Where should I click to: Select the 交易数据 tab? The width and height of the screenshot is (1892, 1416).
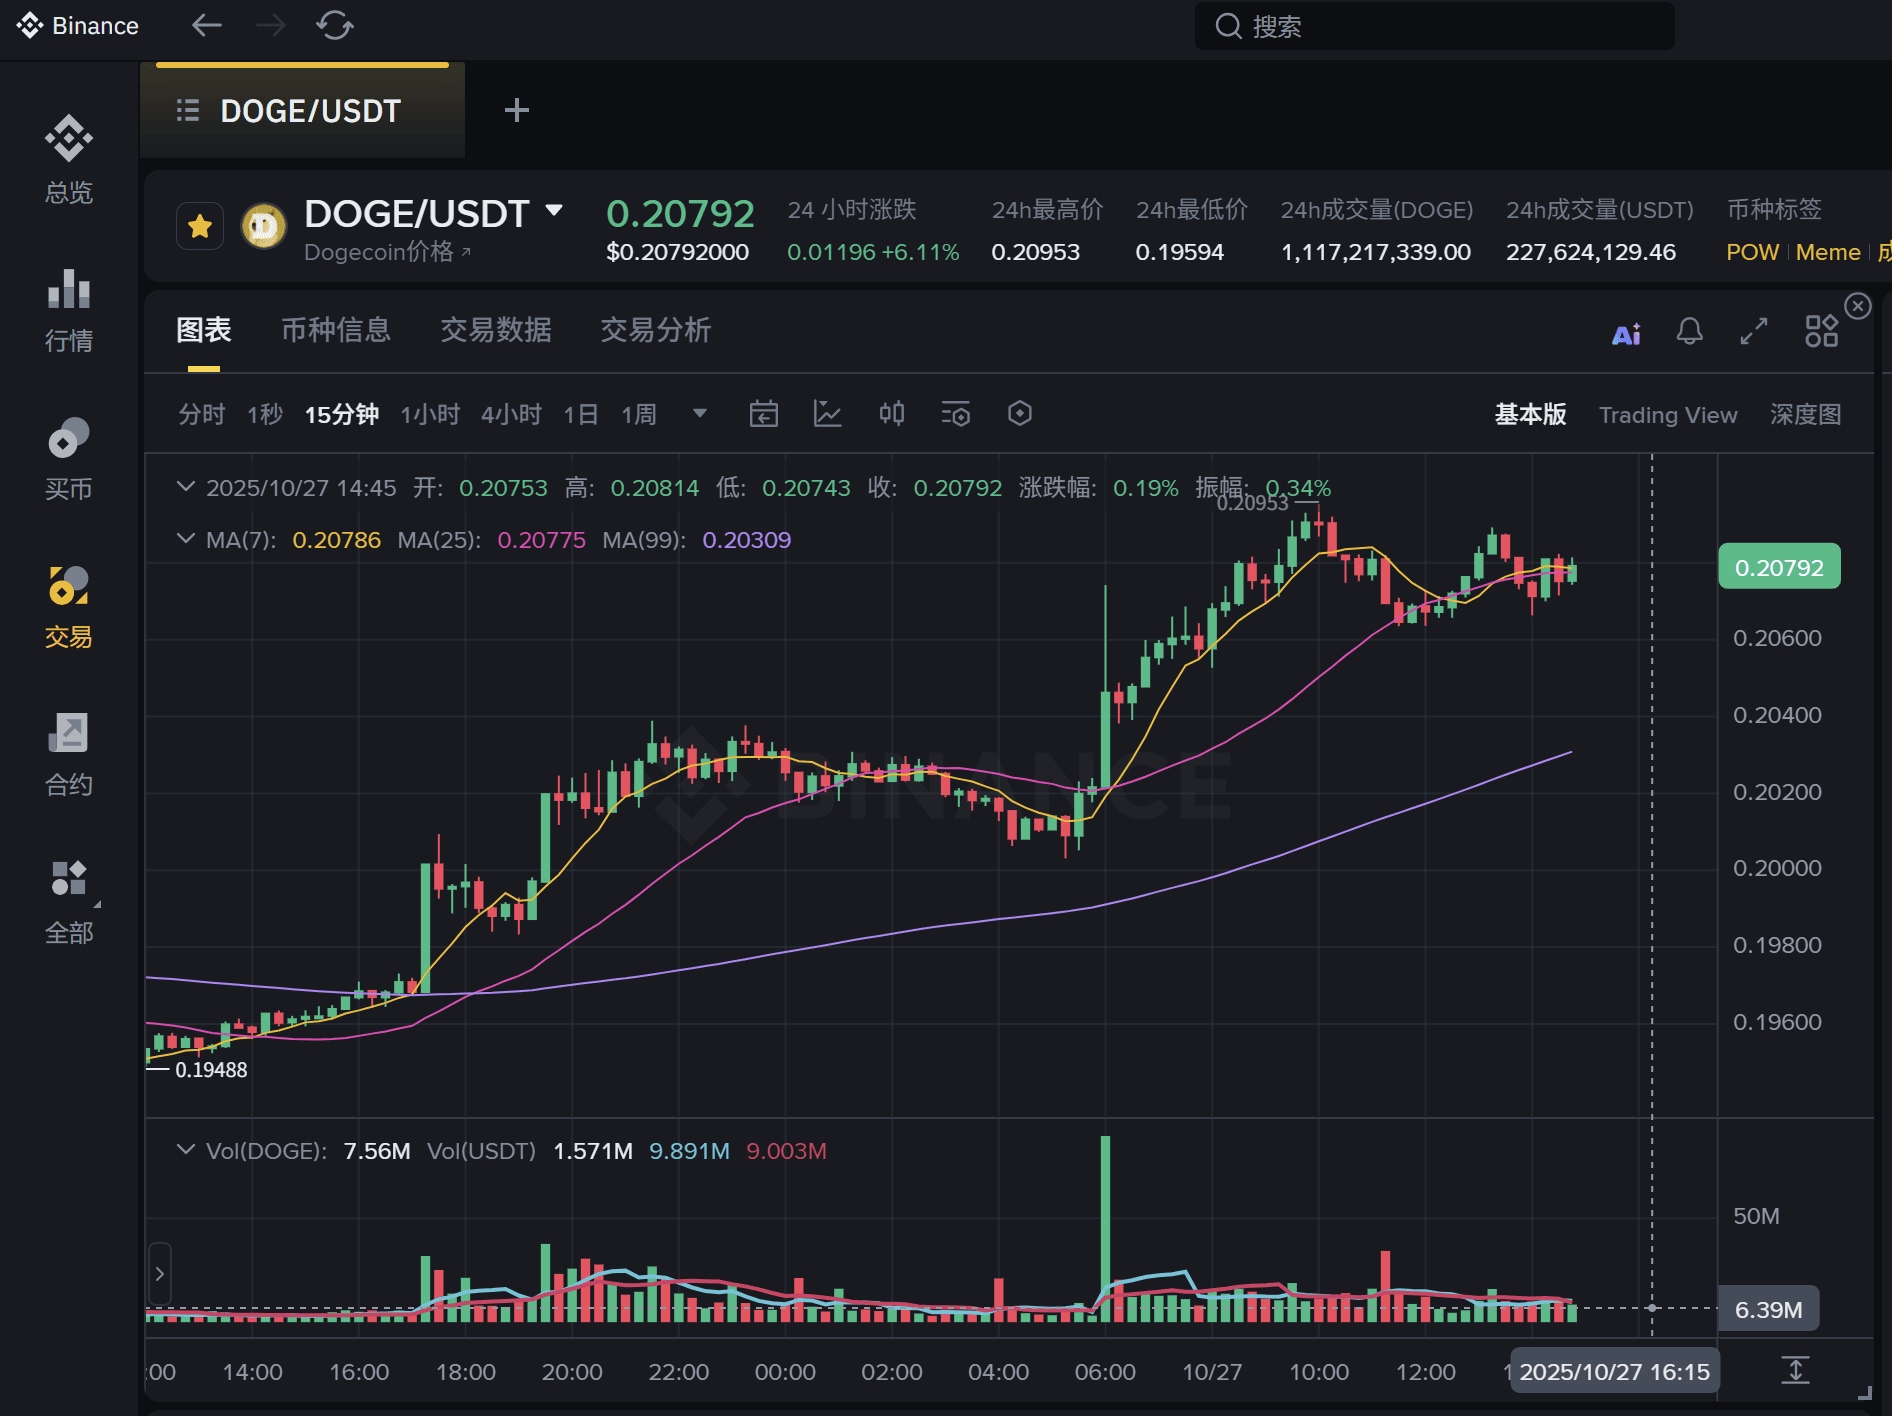tap(496, 330)
